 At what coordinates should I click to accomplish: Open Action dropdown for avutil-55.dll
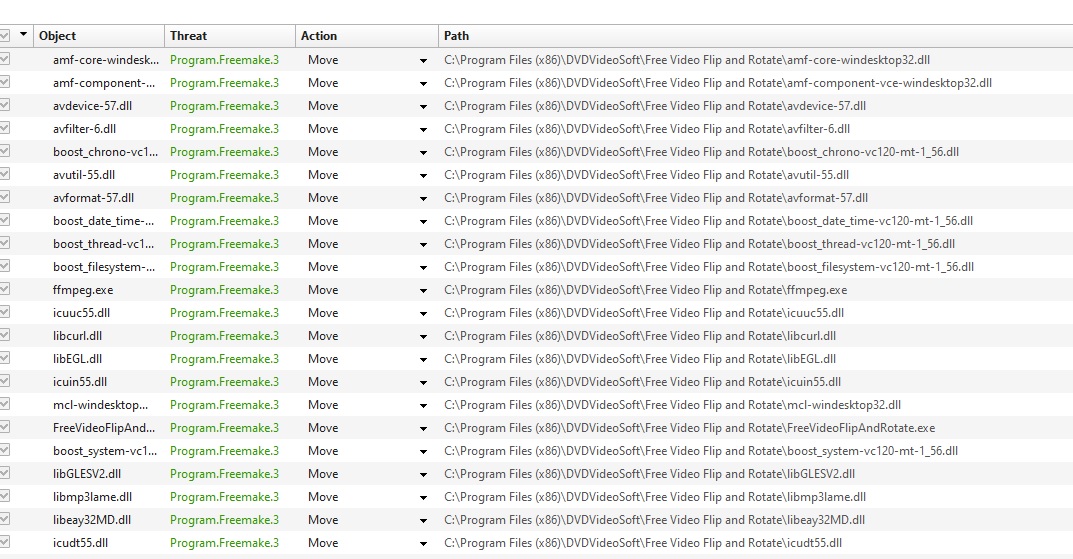pyautogui.click(x=424, y=175)
